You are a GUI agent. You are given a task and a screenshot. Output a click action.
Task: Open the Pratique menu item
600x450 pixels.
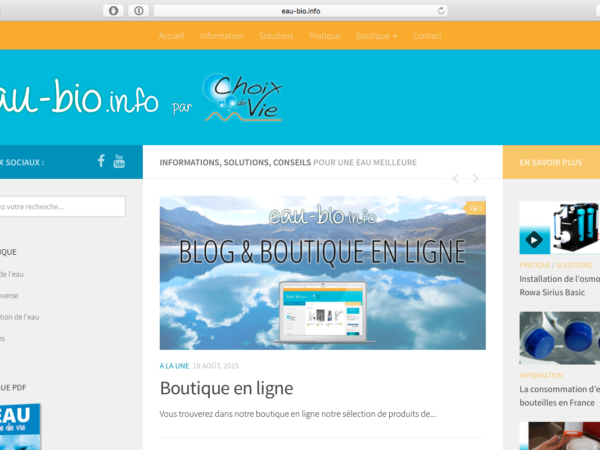click(x=324, y=36)
